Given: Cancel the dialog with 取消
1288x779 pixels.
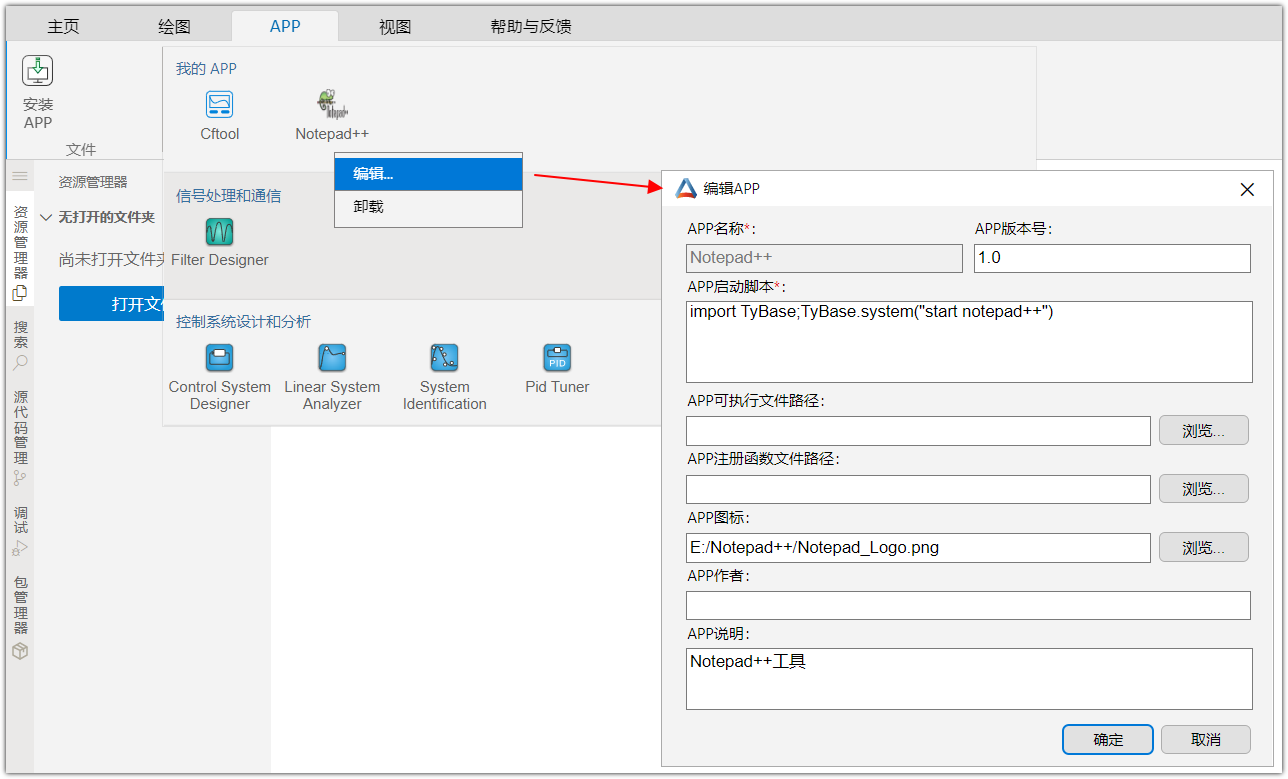Looking at the screenshot, I should (x=1206, y=740).
